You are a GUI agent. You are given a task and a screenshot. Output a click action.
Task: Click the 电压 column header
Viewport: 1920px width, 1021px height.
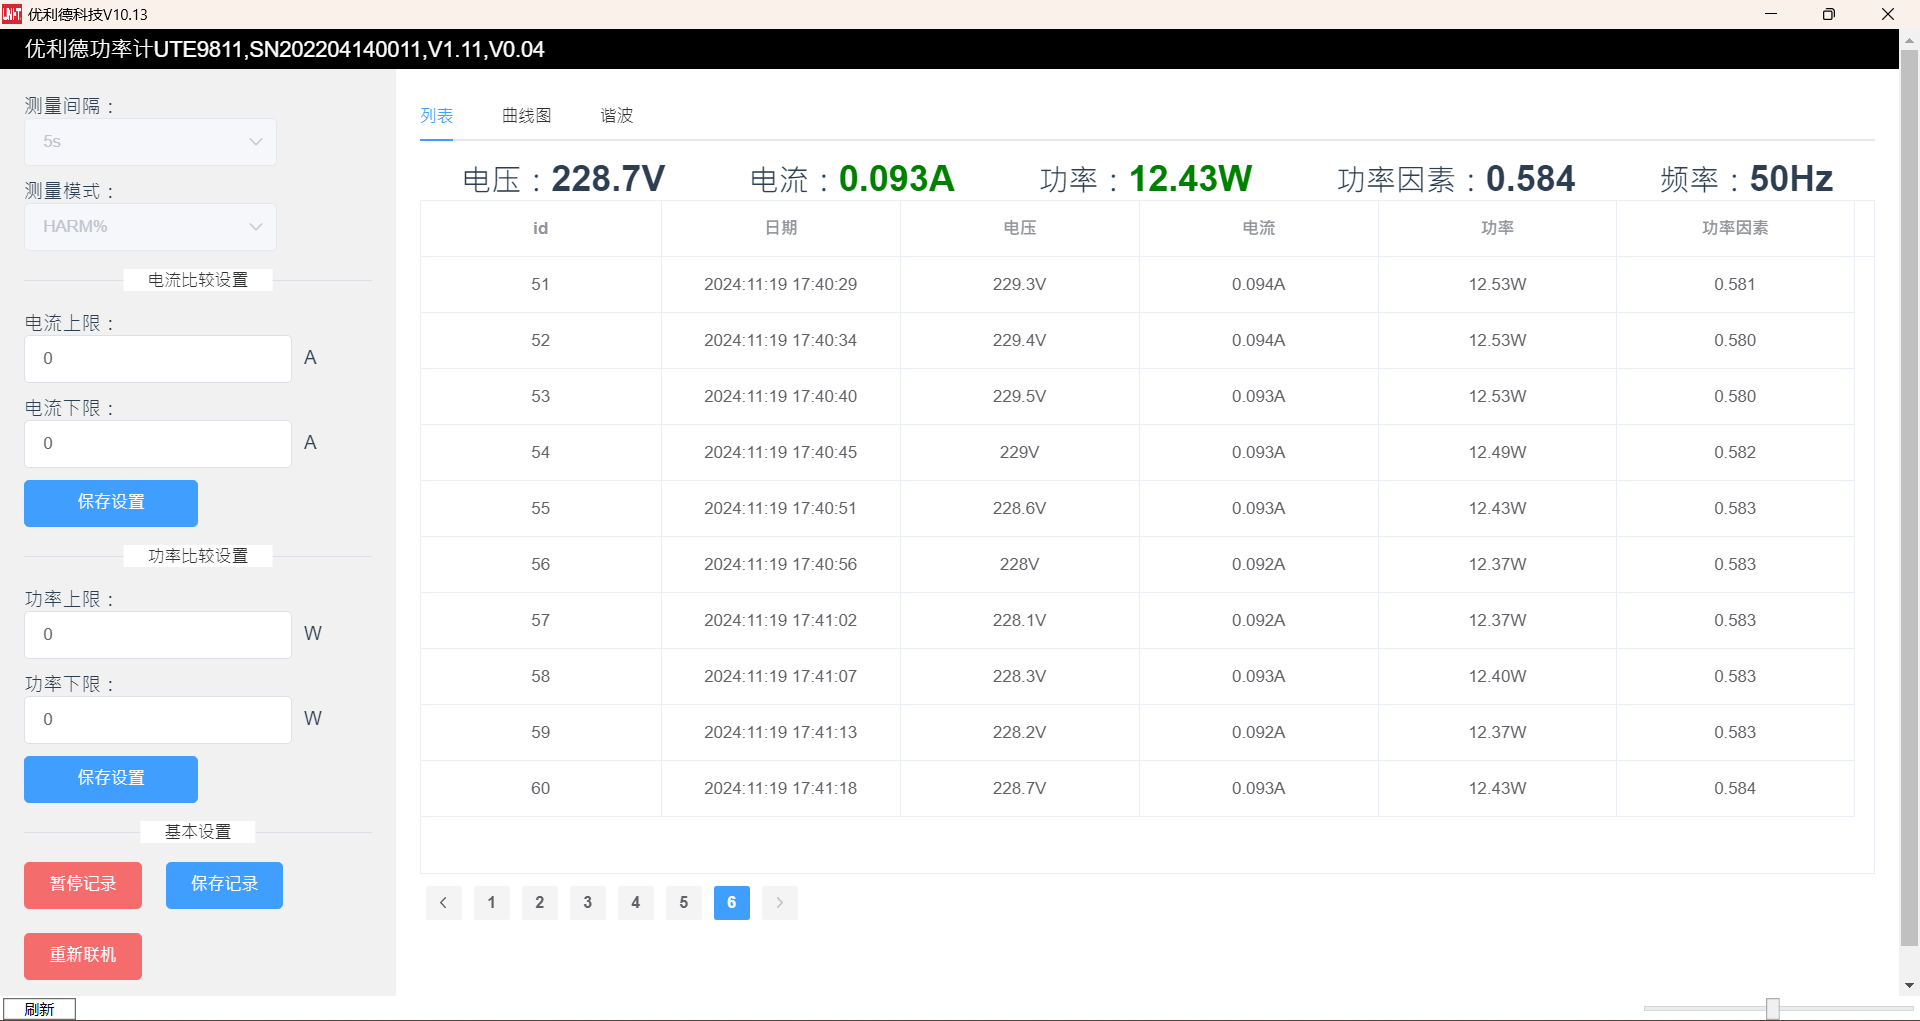coord(1019,229)
